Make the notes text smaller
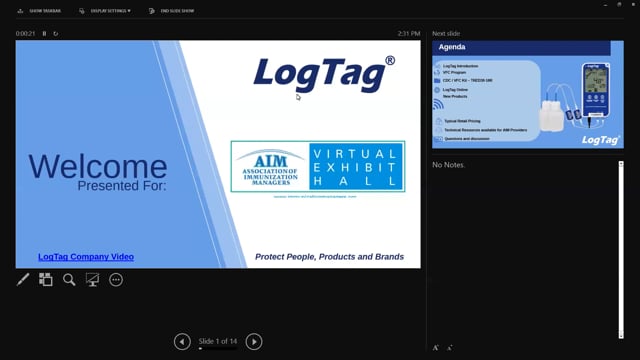Viewport: 640px width, 360px height. (x=449, y=348)
